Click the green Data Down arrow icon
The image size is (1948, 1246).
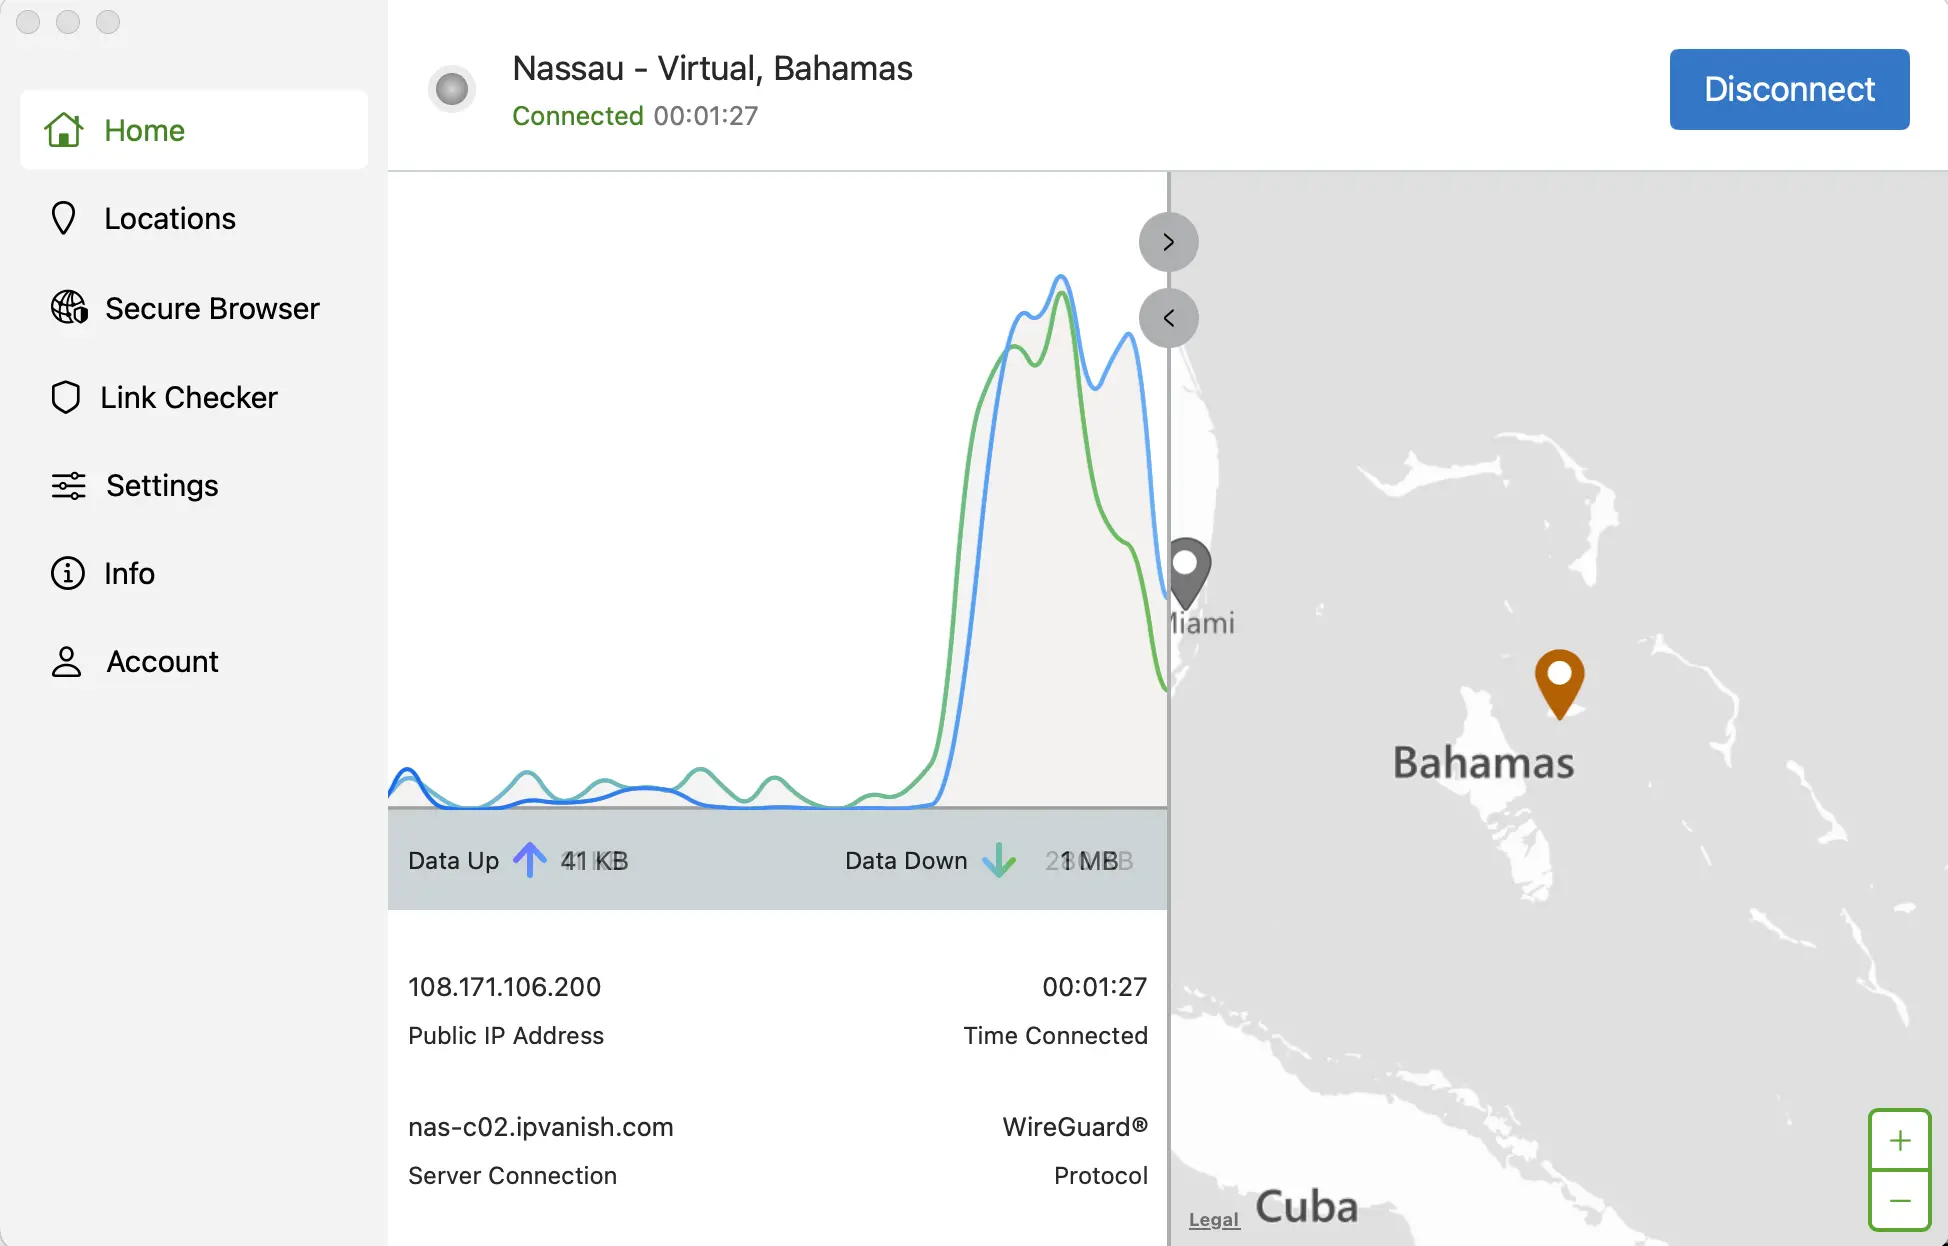pyautogui.click(x=999, y=861)
